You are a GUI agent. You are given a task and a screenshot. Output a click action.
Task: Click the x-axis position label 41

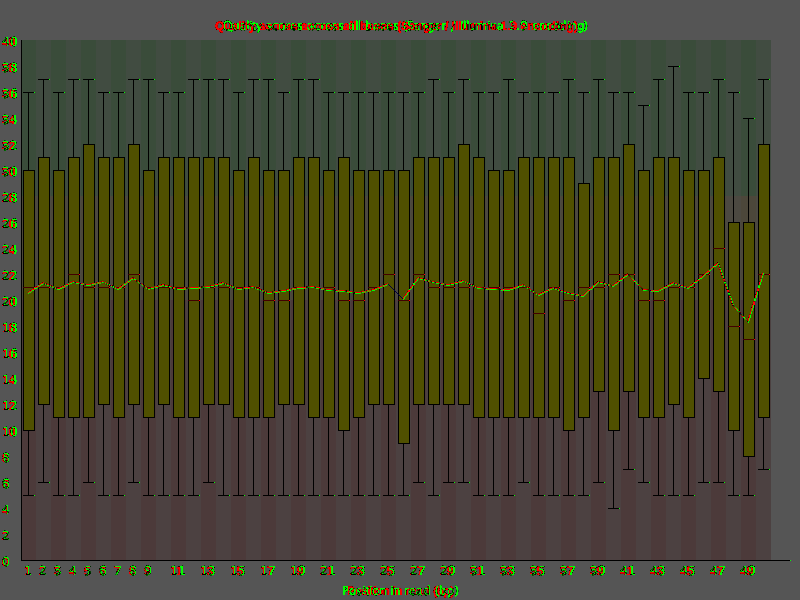pos(628,571)
